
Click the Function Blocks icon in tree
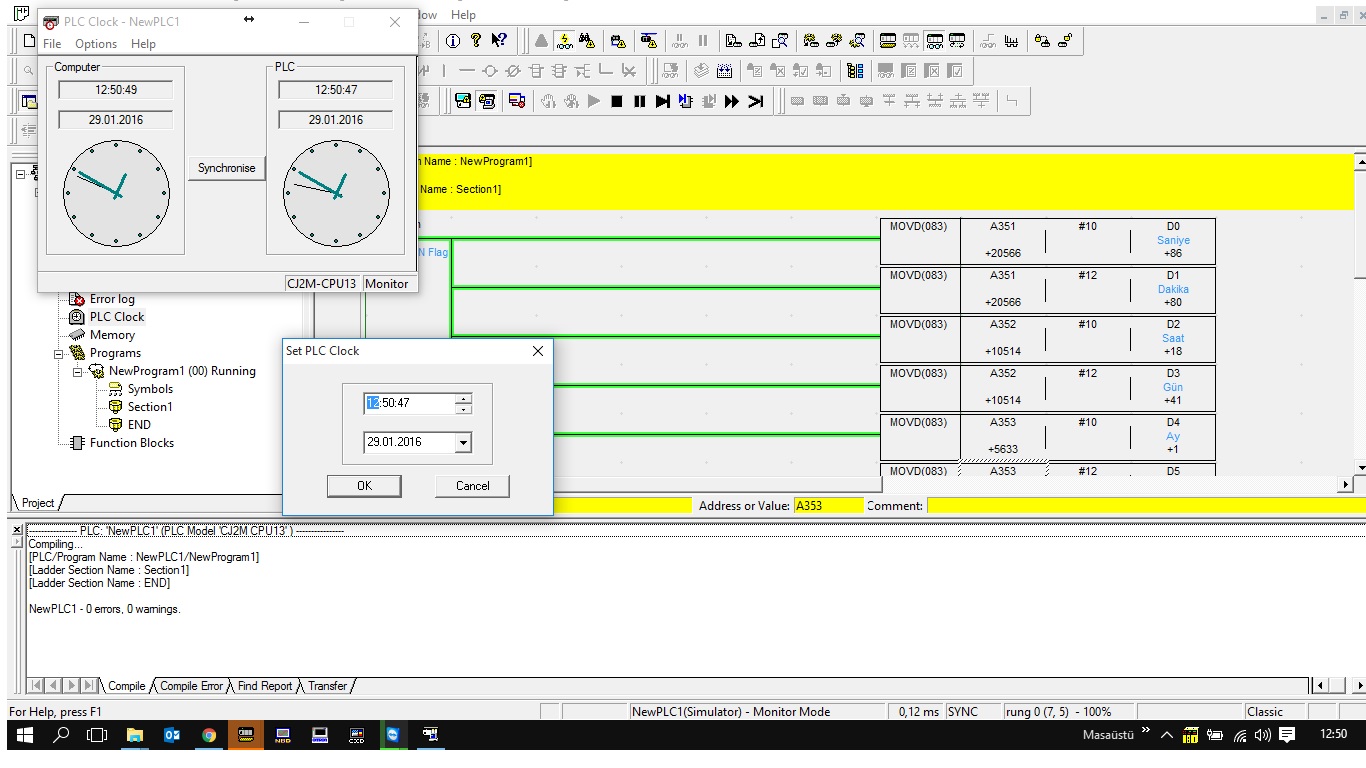[77, 443]
